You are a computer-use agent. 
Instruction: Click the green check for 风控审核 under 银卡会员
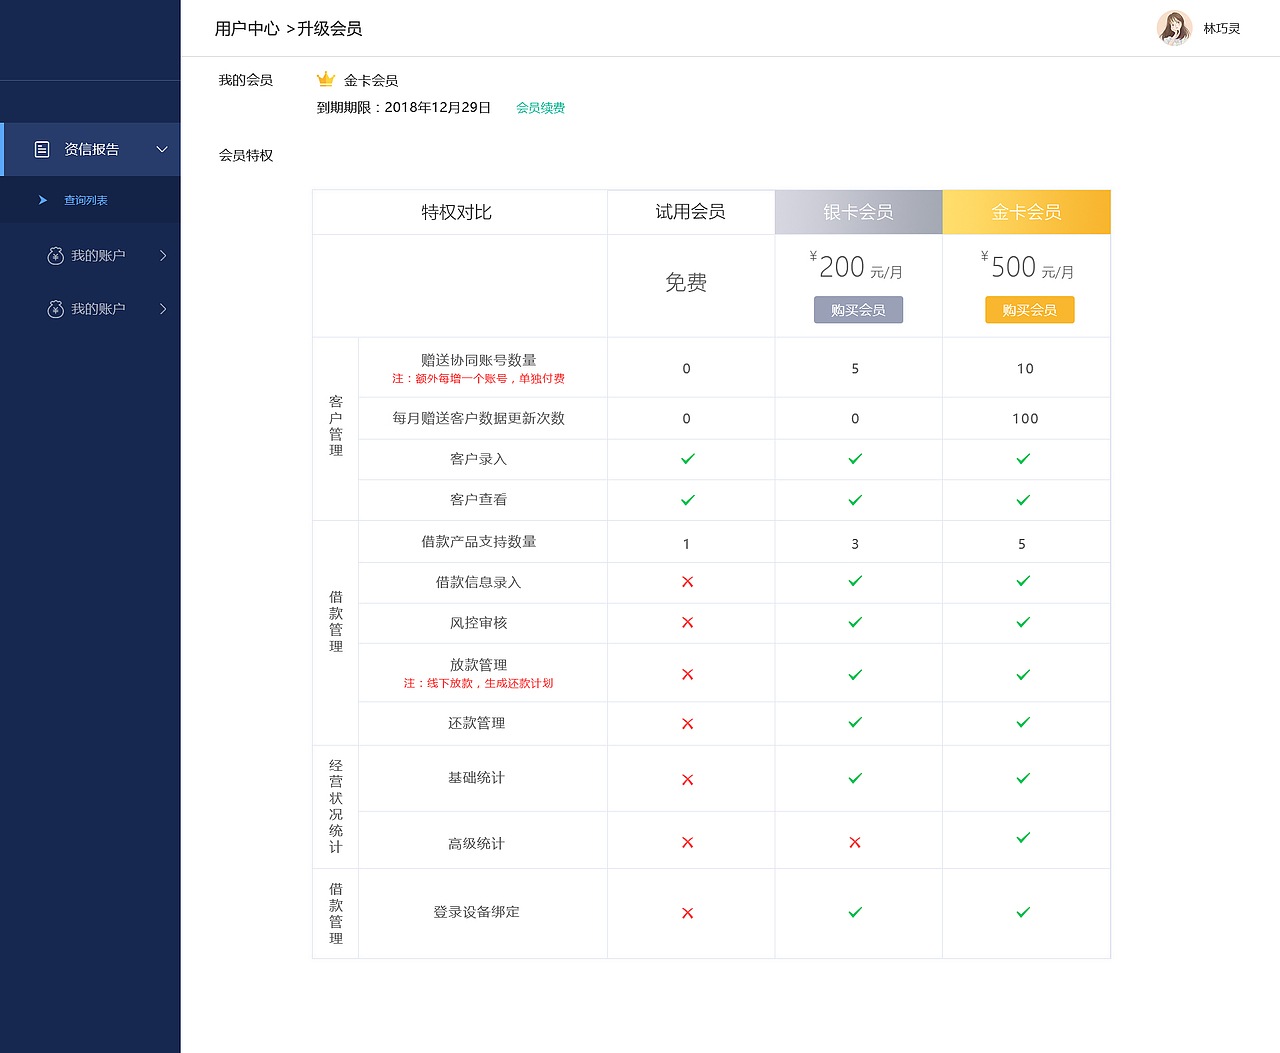pos(854,622)
